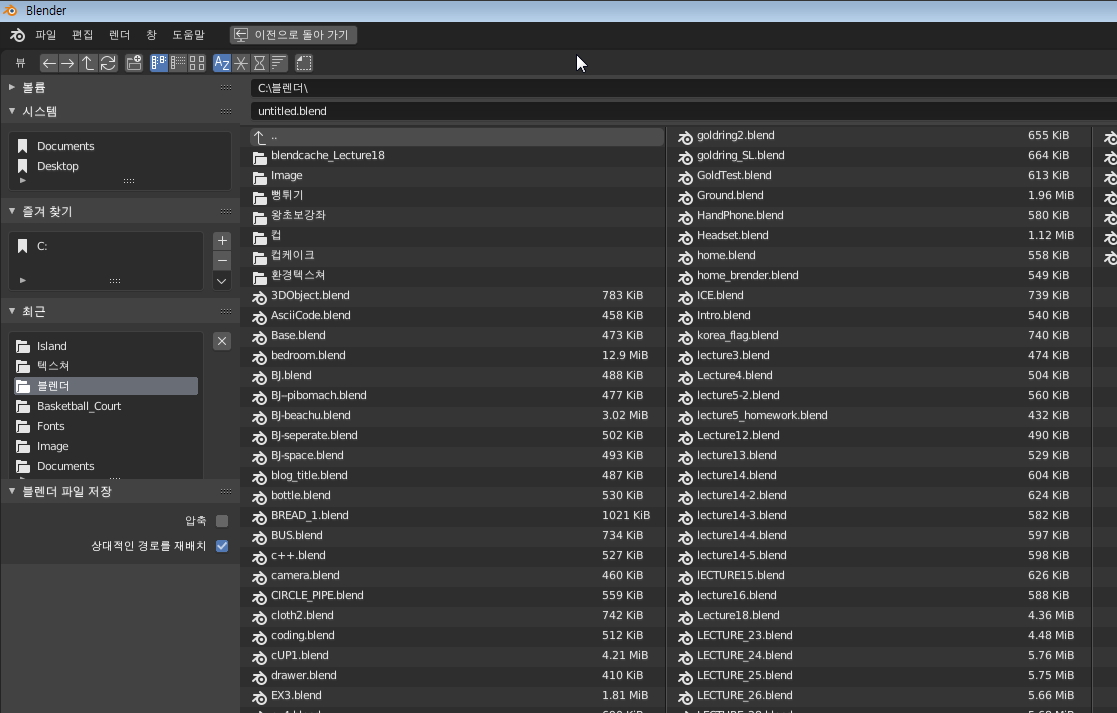Open the Image entry in recent list
The image size is (1117, 713).
[107, 446]
